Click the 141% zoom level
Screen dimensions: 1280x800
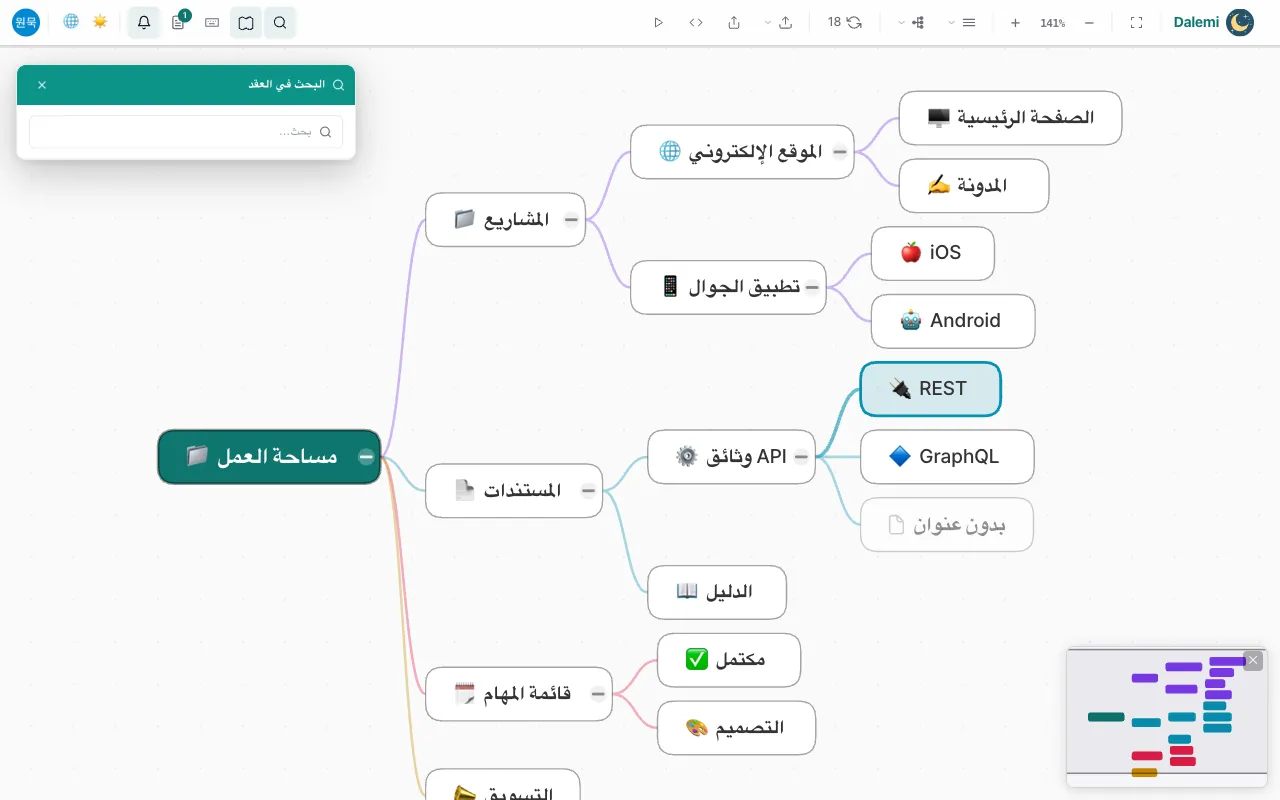1052,22
